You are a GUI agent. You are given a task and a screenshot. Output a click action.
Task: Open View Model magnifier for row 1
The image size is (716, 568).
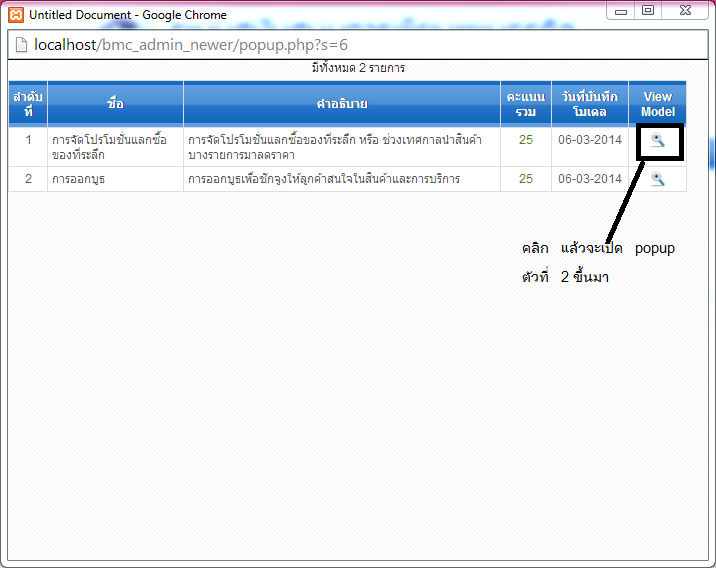click(x=658, y=140)
